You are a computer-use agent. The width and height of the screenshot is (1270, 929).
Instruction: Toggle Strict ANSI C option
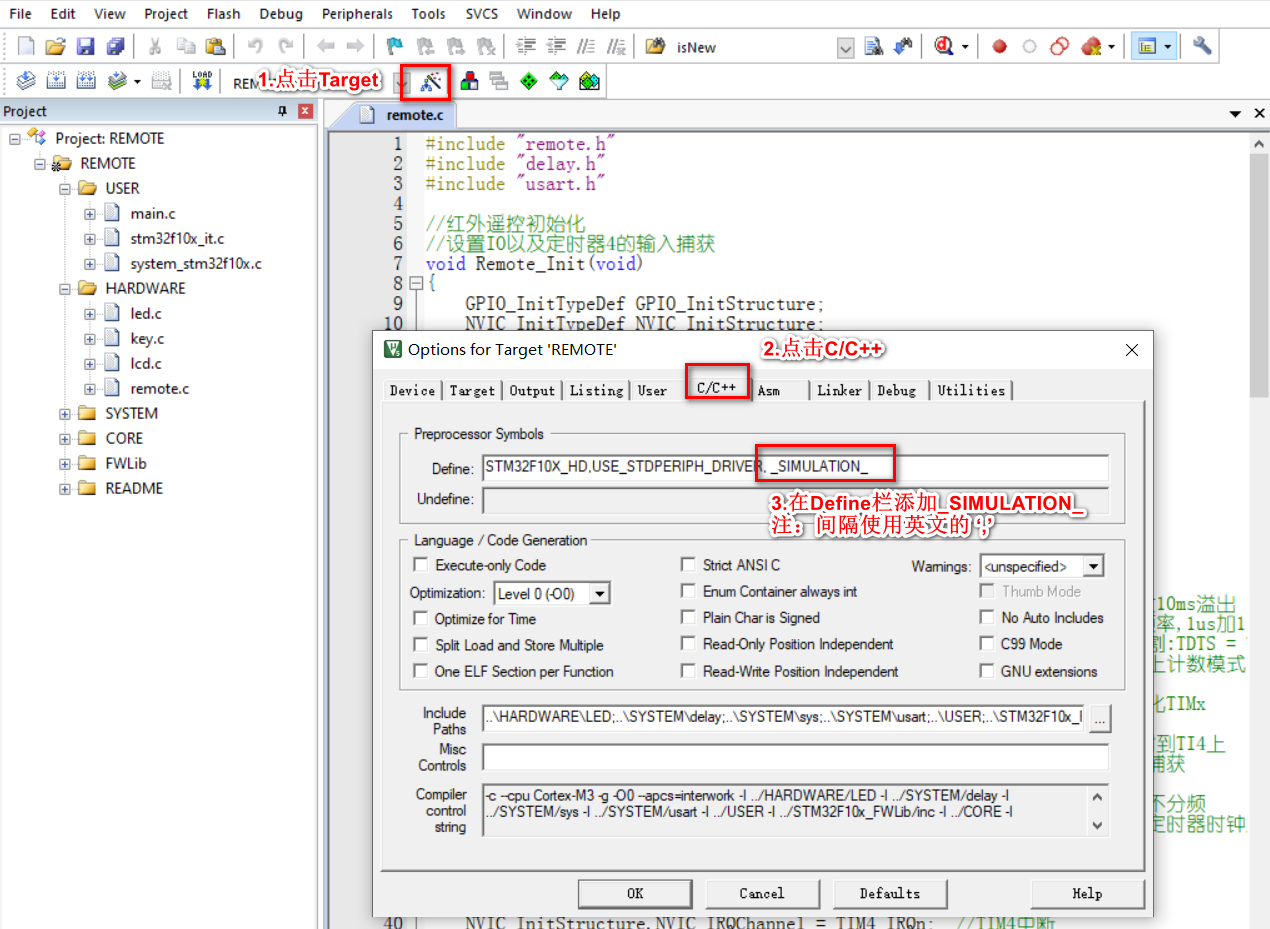[688, 565]
